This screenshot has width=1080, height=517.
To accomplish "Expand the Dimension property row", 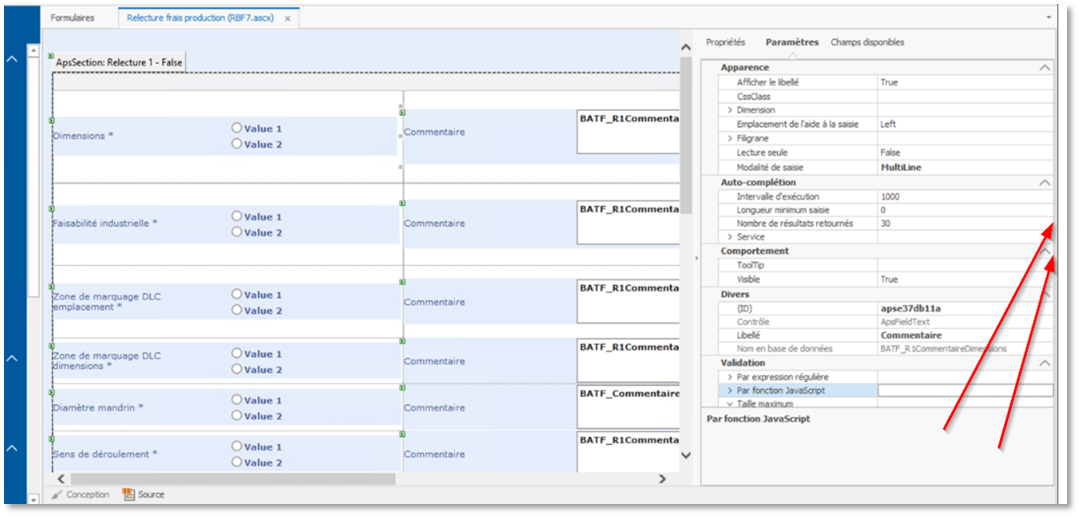I will pyautogui.click(x=730, y=110).
